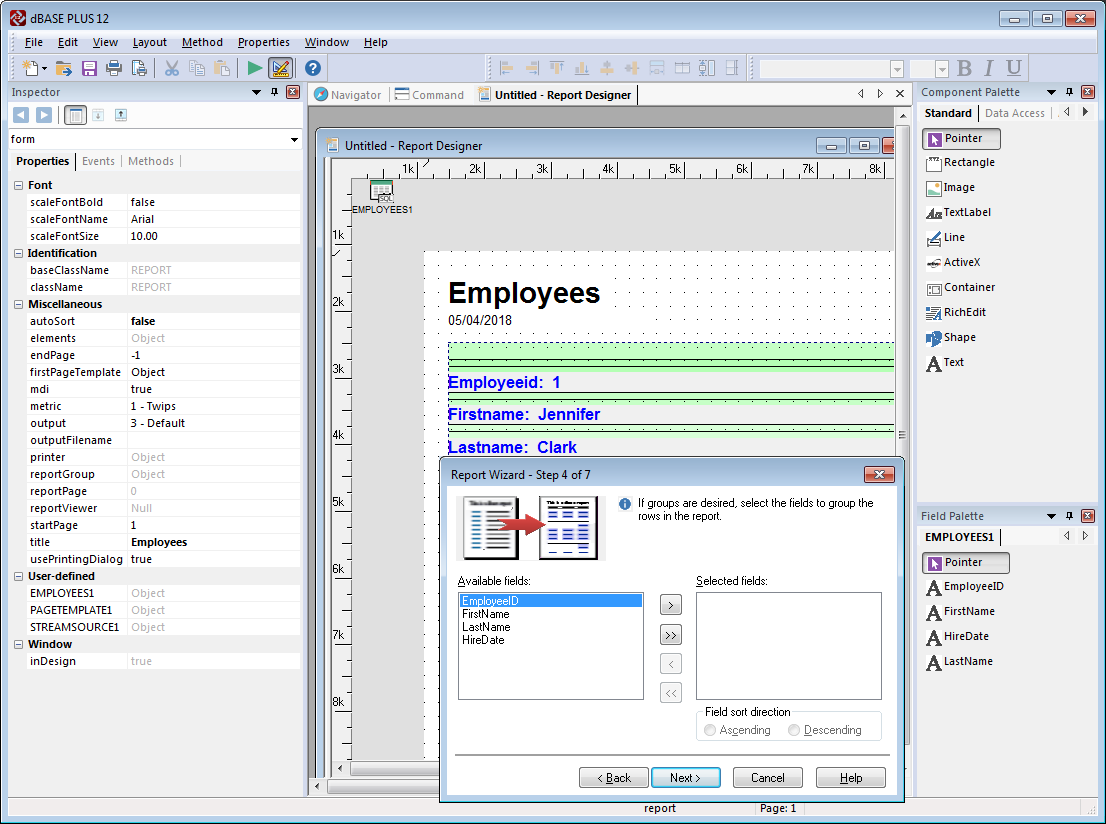Collapse the Window property group
The height and width of the screenshot is (824, 1106).
point(18,645)
